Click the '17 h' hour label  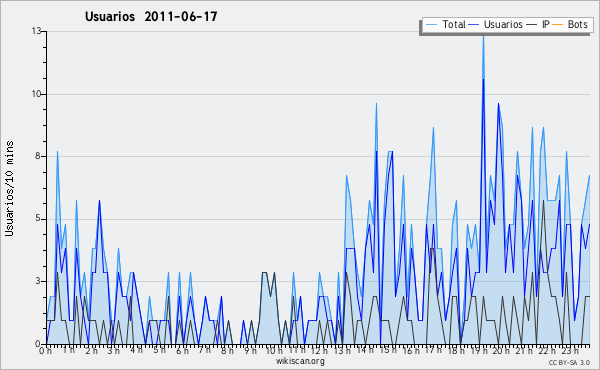point(433,350)
